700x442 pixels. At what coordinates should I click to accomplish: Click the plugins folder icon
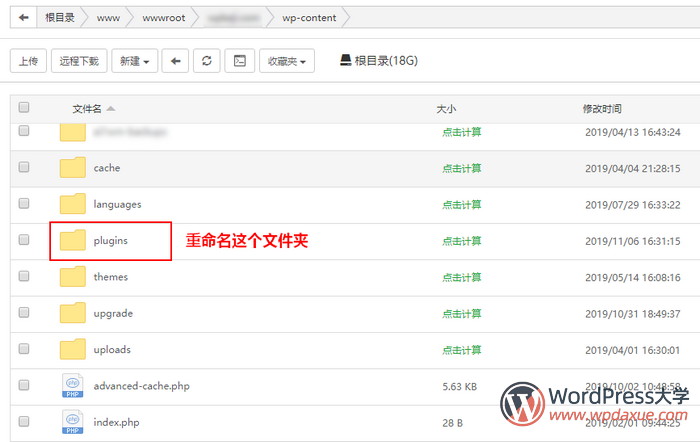73,240
